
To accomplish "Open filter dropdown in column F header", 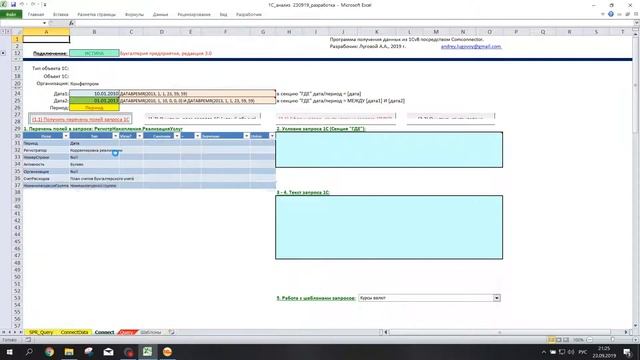I will [247, 136].
